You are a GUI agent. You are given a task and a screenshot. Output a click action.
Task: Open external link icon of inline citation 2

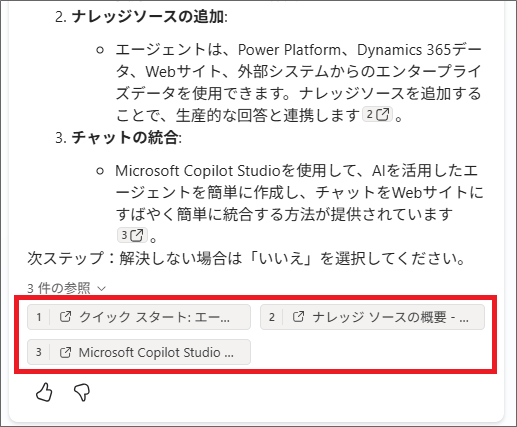coord(383,114)
